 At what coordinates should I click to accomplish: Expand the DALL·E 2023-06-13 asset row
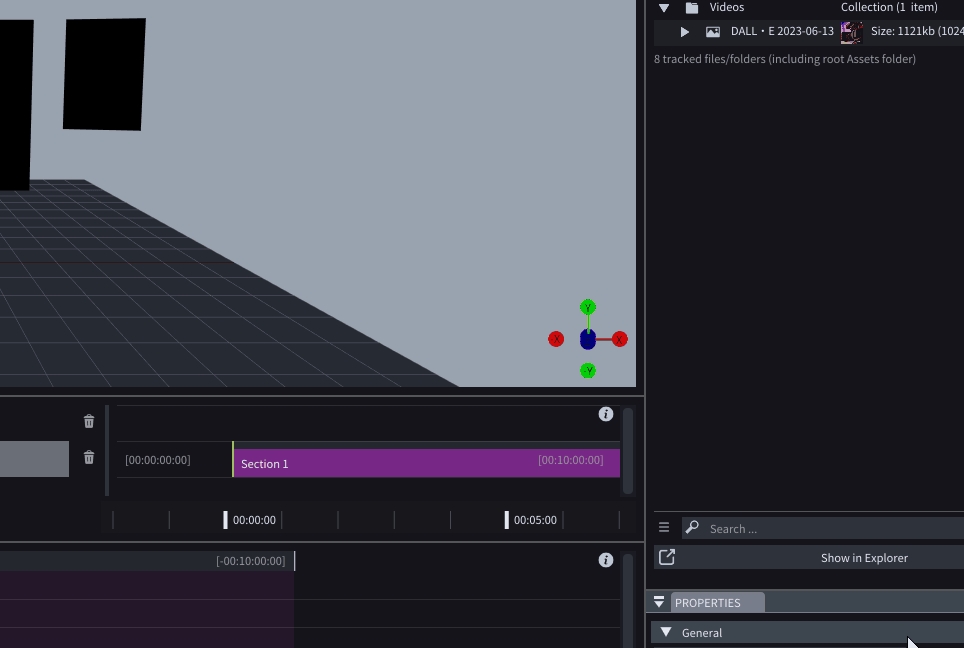pyautogui.click(x=685, y=32)
